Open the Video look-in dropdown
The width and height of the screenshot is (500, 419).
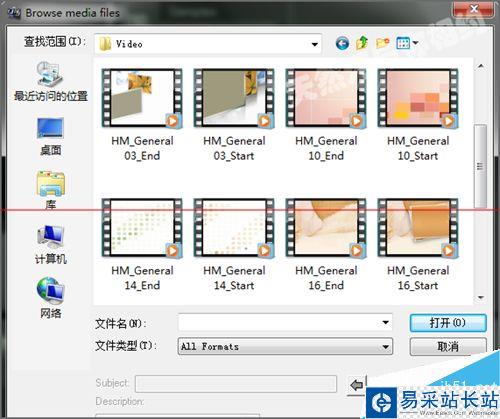(x=208, y=44)
